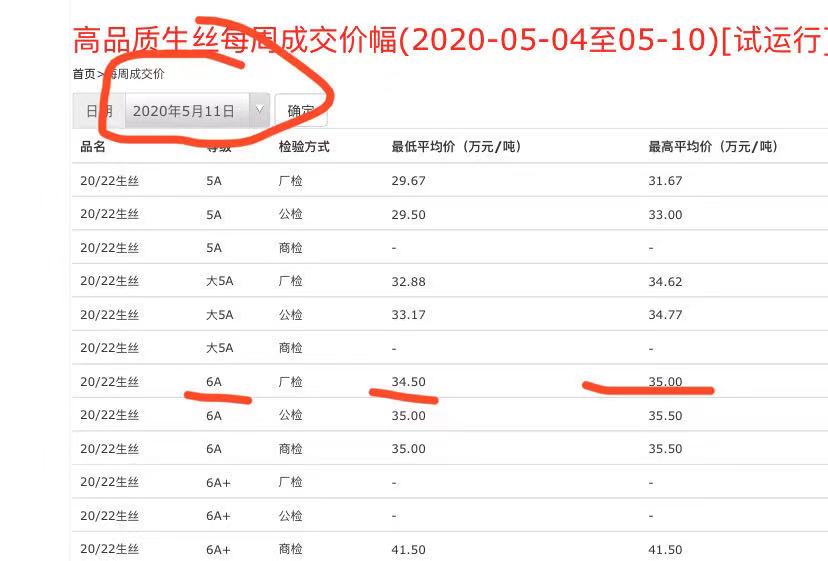Sort by 最低平均价 column header

pos(455,147)
